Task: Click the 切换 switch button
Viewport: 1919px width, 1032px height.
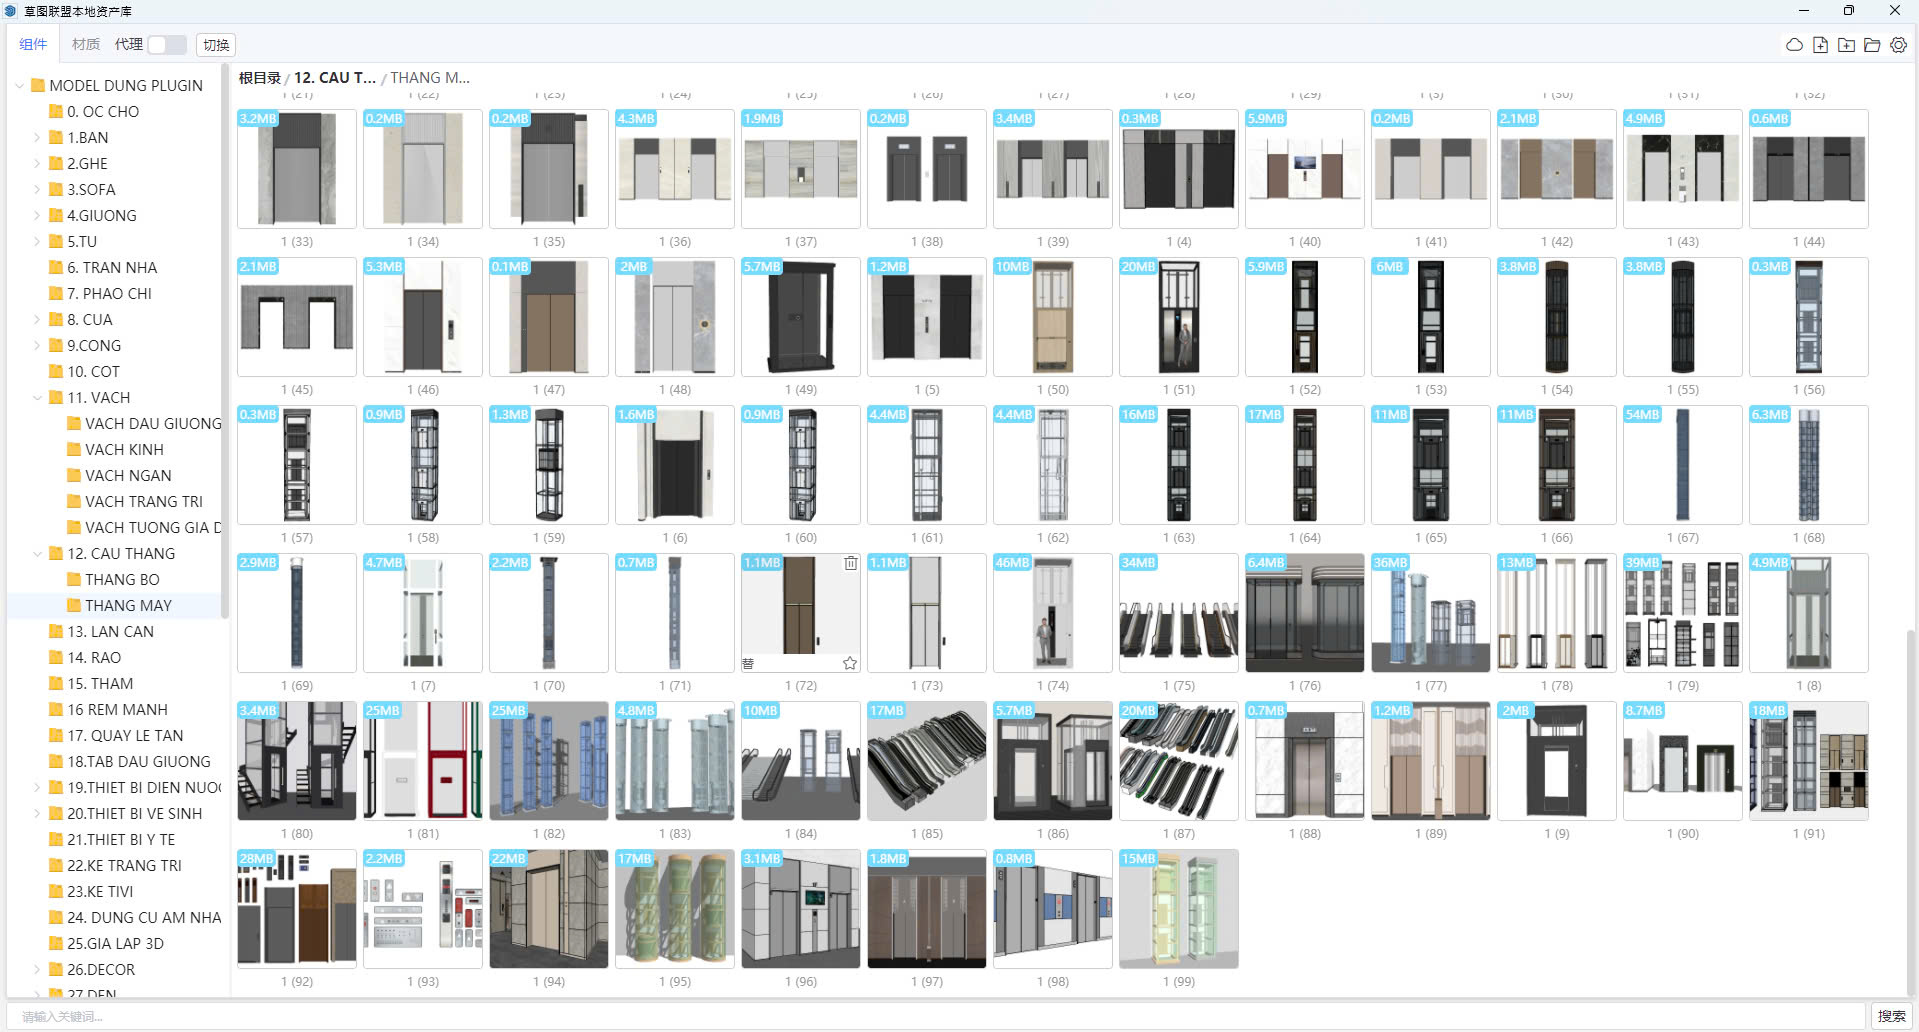Action: [216, 45]
